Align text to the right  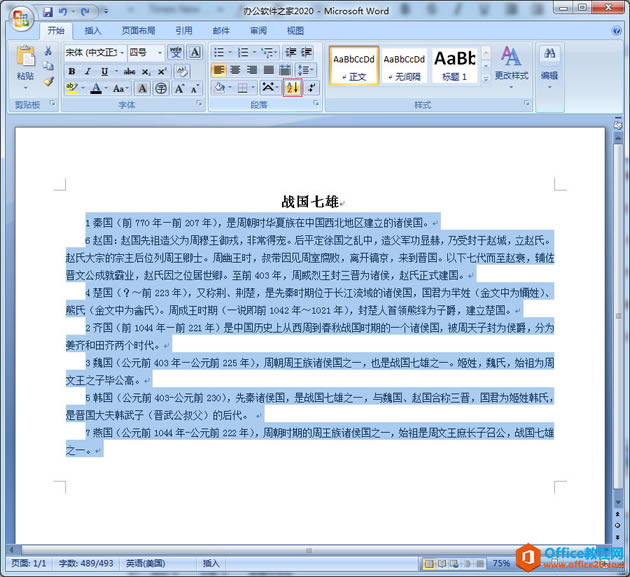[x=252, y=70]
